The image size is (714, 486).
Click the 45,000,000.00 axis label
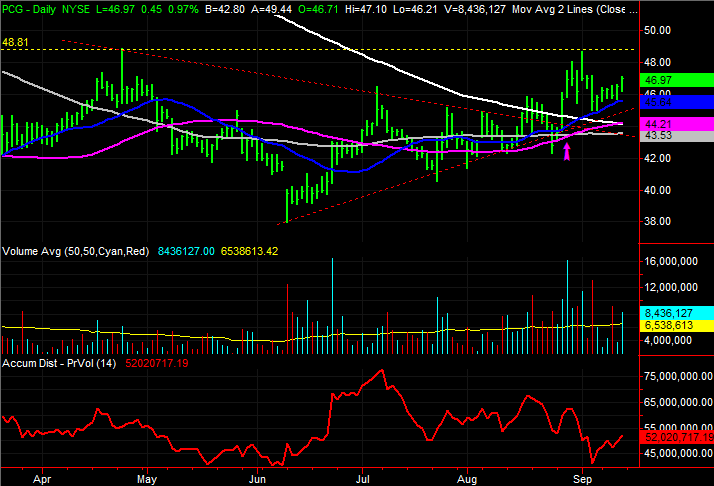coord(678,453)
